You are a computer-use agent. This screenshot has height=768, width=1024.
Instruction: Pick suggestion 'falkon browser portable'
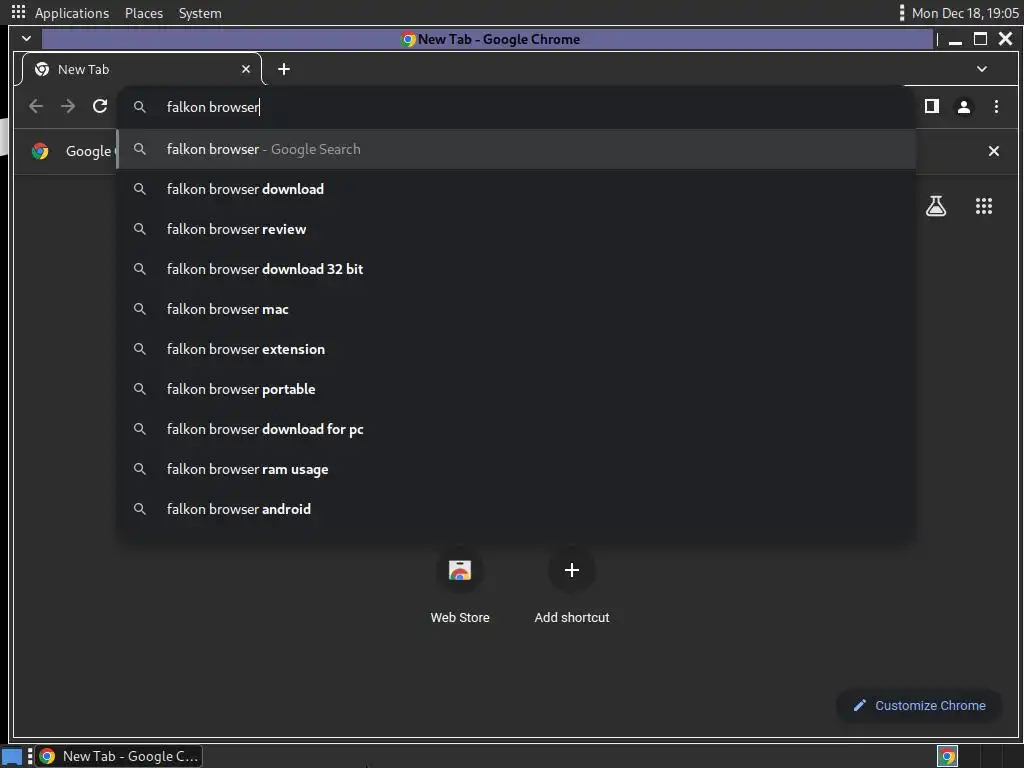[x=516, y=389]
